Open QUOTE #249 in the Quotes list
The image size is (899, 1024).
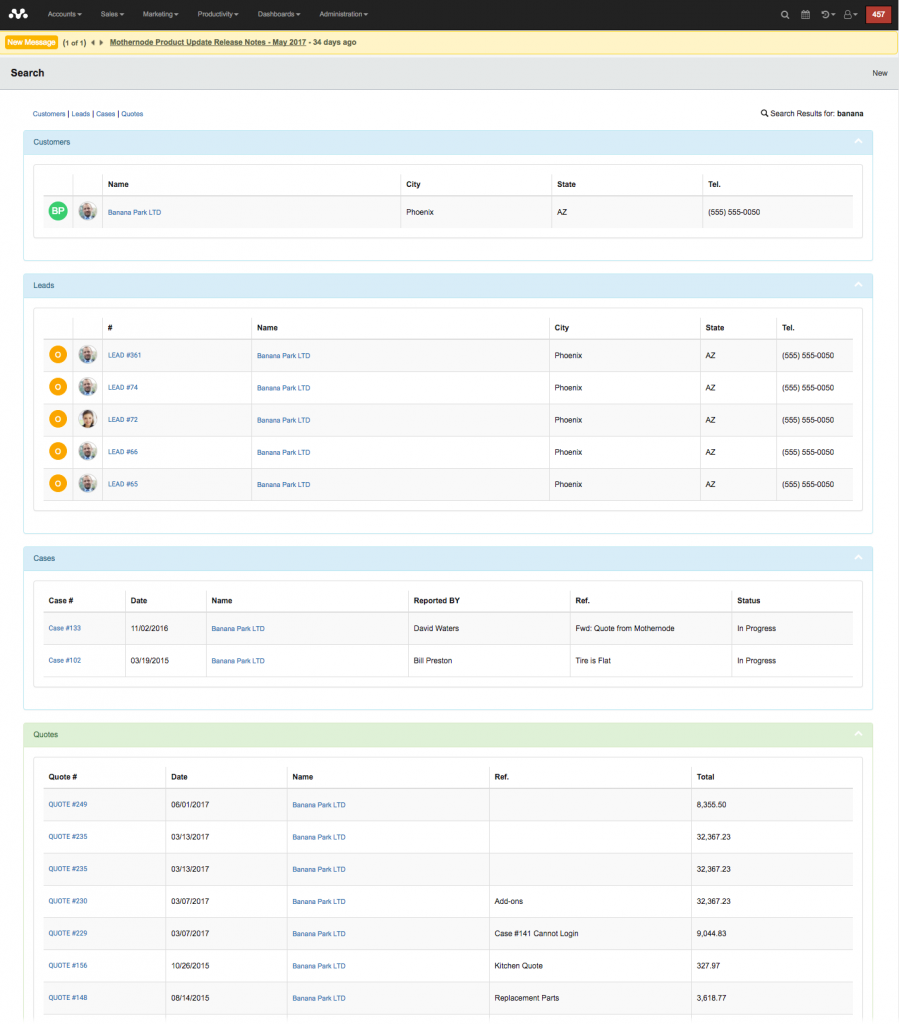pyautogui.click(x=67, y=804)
